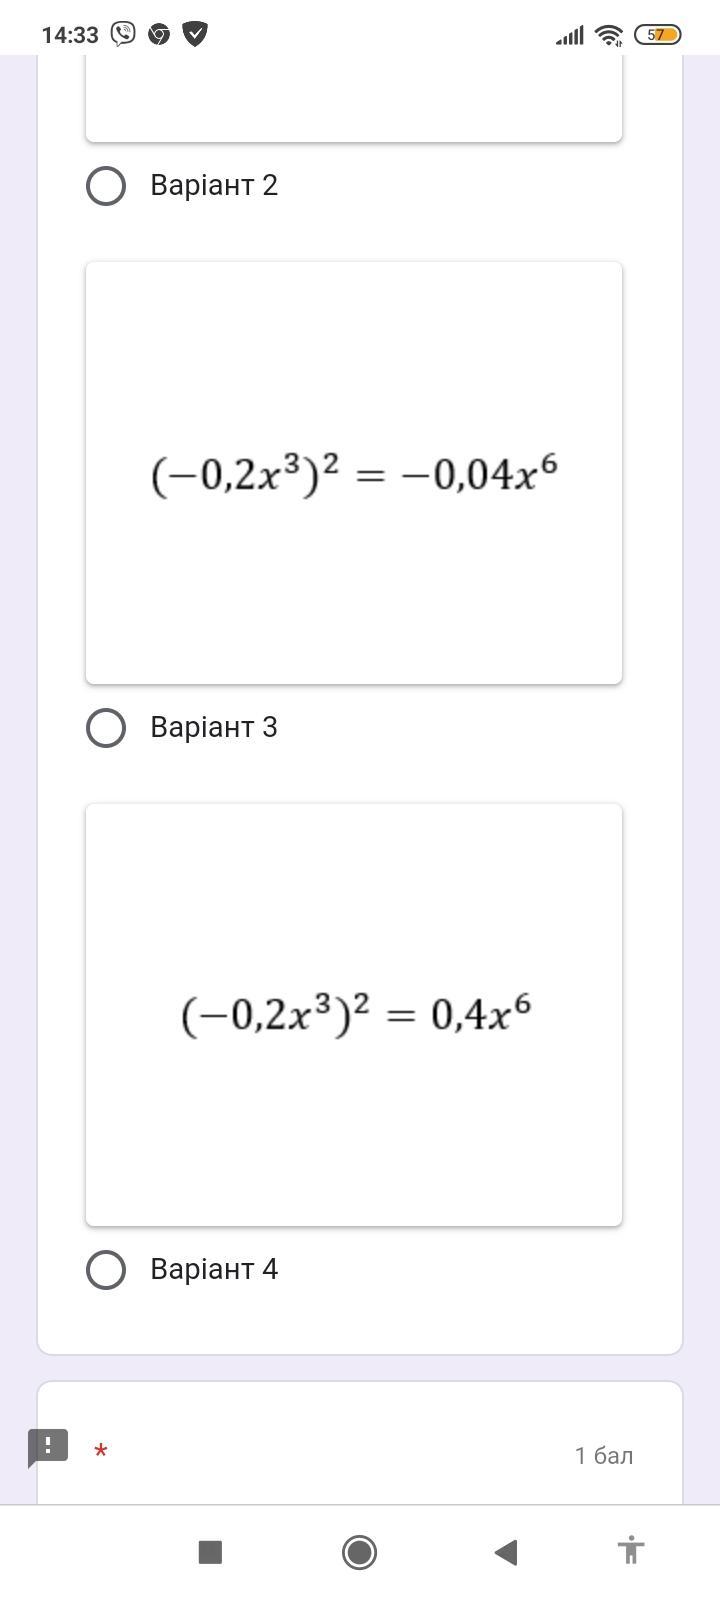Open the report a problem feedback icon
The width and height of the screenshot is (720, 1600).
tap(47, 1448)
